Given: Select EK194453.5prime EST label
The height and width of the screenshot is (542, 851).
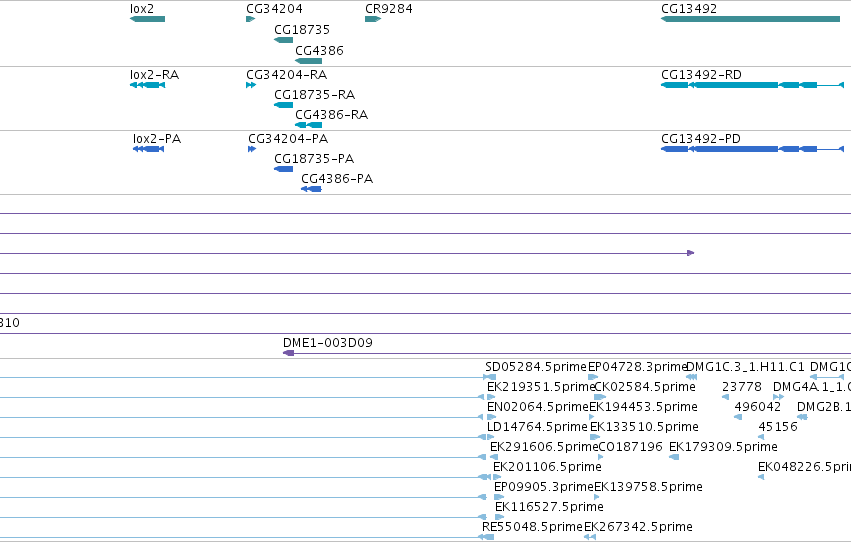Looking at the screenshot, I should tap(644, 407).
